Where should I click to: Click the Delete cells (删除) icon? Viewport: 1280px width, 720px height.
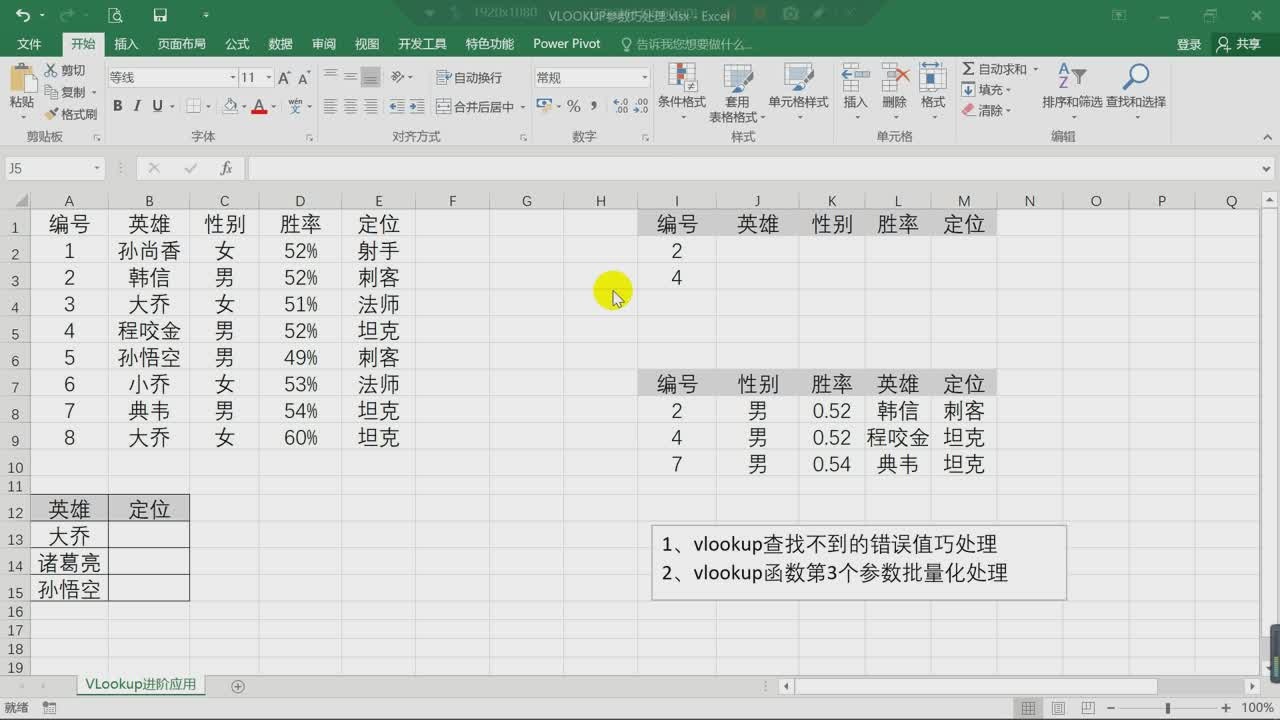tap(894, 76)
